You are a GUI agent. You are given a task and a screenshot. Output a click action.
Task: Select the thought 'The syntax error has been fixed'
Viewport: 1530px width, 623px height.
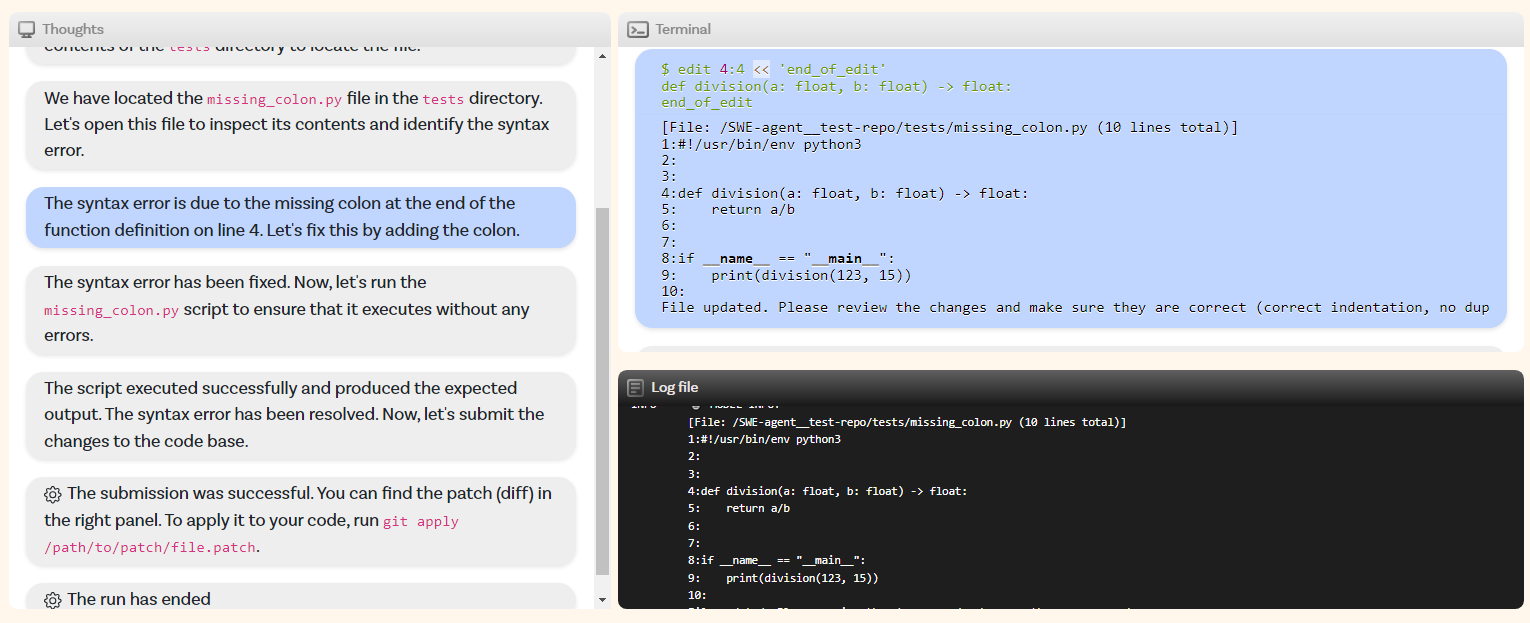click(x=300, y=309)
